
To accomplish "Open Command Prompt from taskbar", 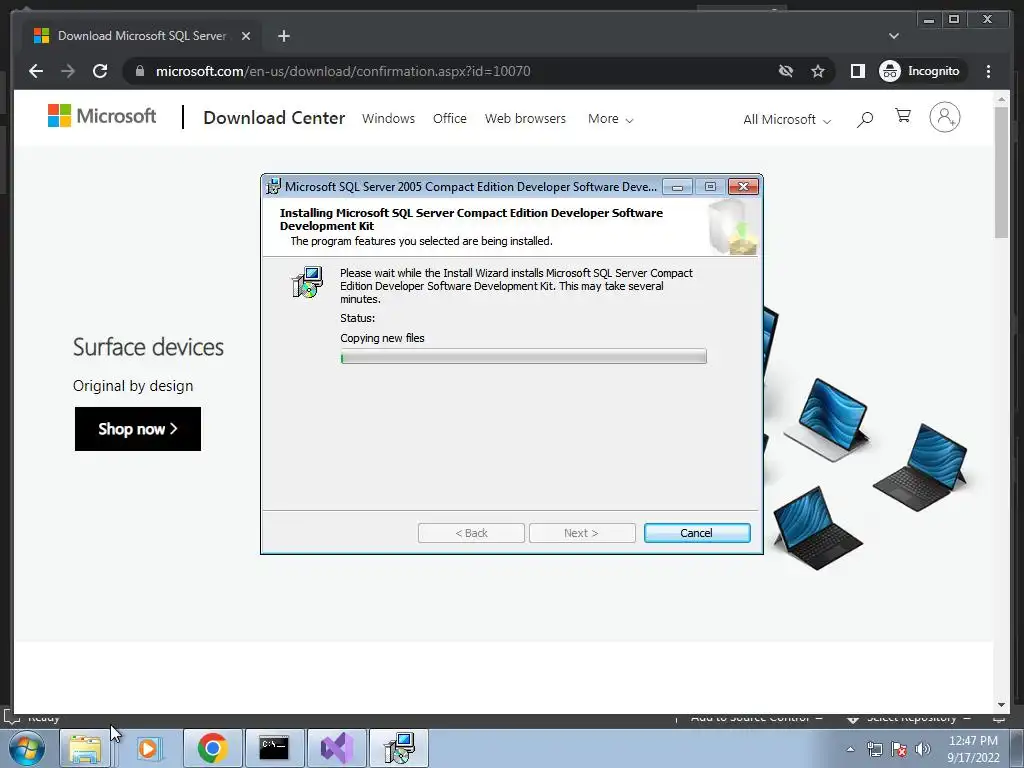I will pos(274,748).
